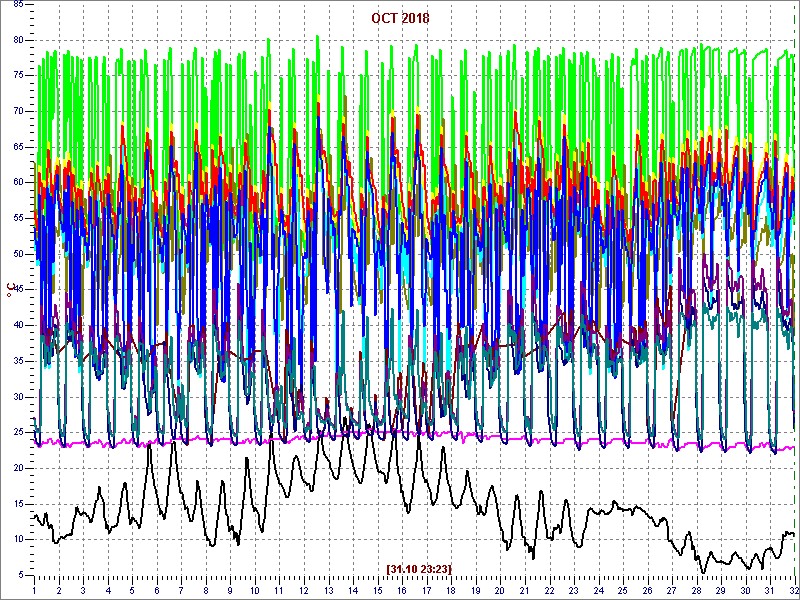The height and width of the screenshot is (600, 800).
Task: Click day 27 on the date axis
Action: (671, 588)
